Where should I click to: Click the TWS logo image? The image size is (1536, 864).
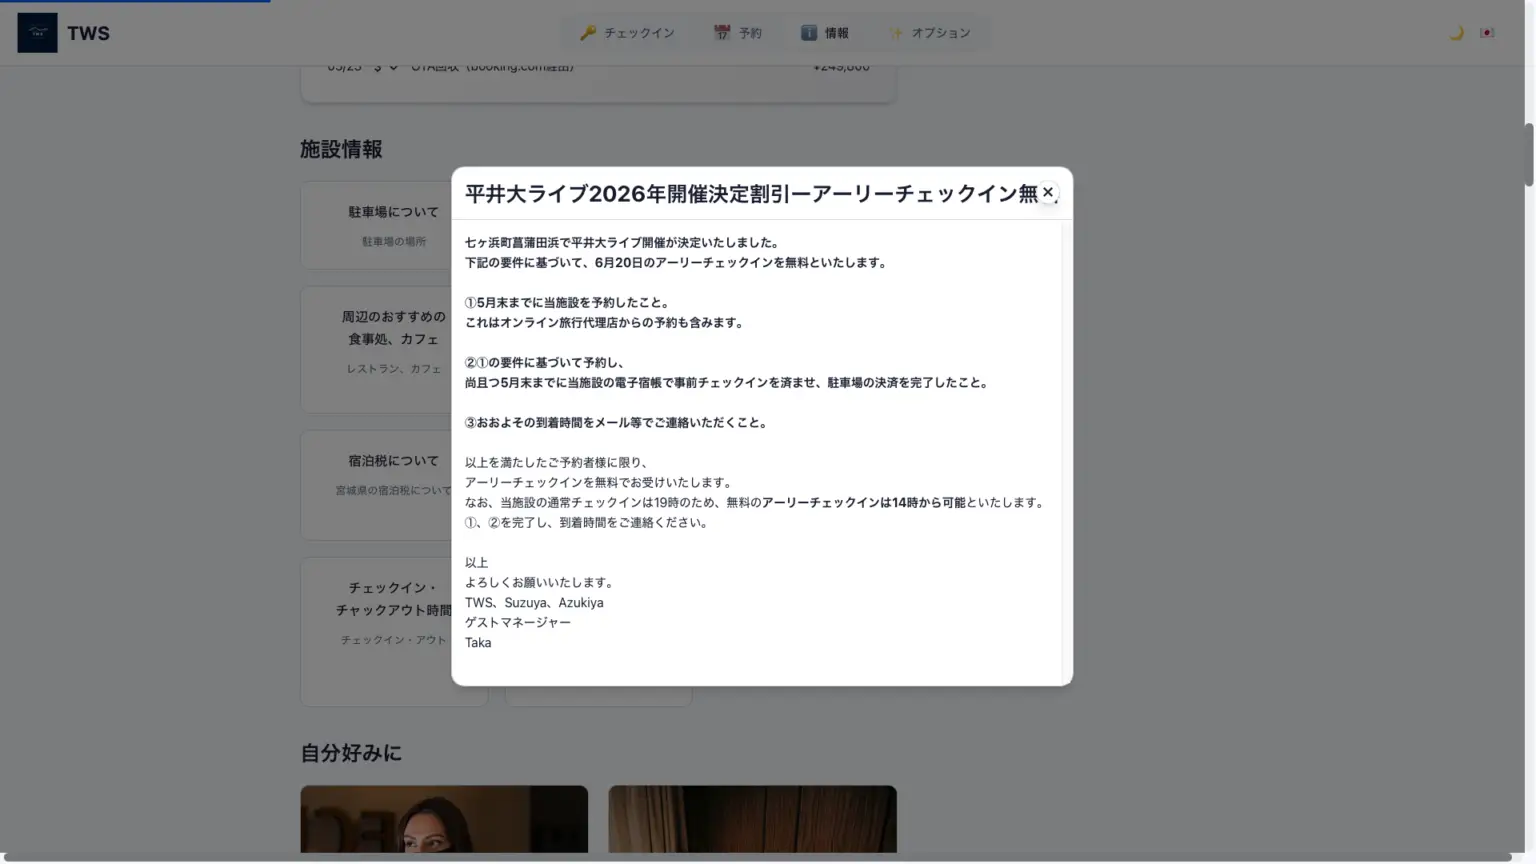pos(37,33)
